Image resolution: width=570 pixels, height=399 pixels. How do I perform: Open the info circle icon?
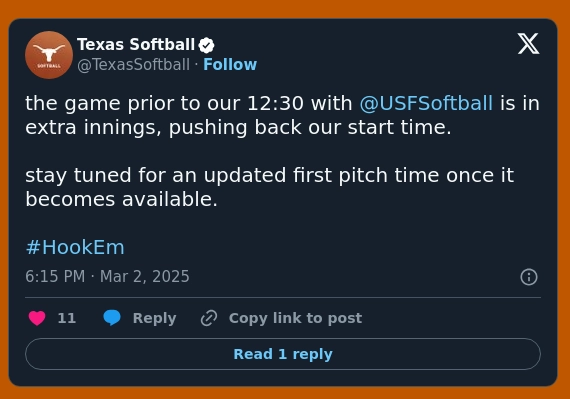pos(529,277)
